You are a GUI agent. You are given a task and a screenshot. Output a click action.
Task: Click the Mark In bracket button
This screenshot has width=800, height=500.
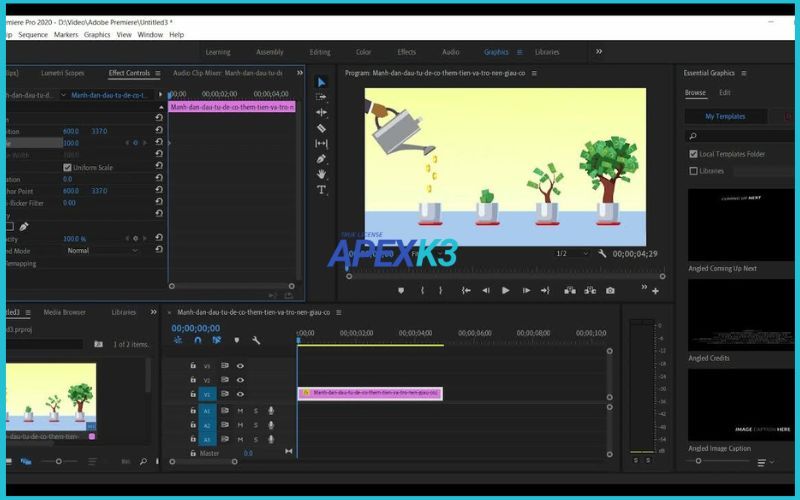coord(422,290)
